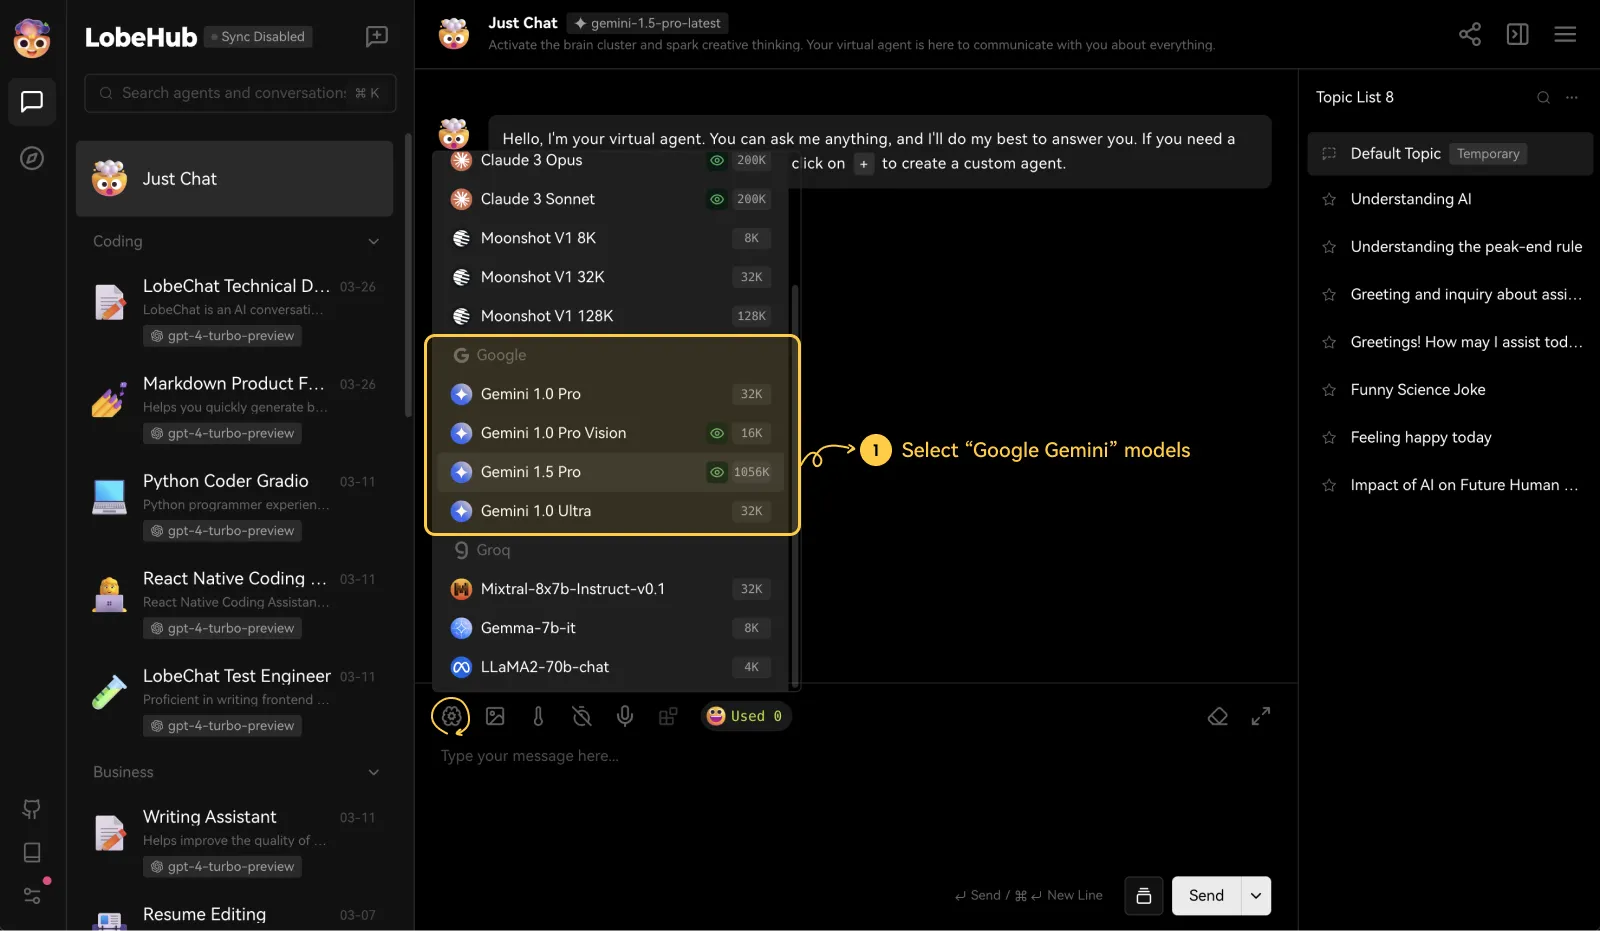Open the temperature thermometer icon
Viewport: 1600px width, 931px height.
538,716
